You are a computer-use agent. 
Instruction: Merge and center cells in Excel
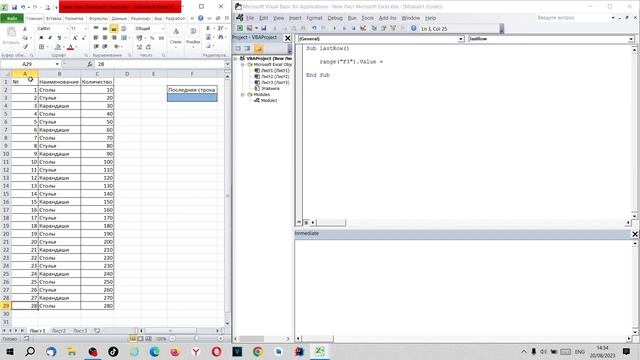coord(124,38)
